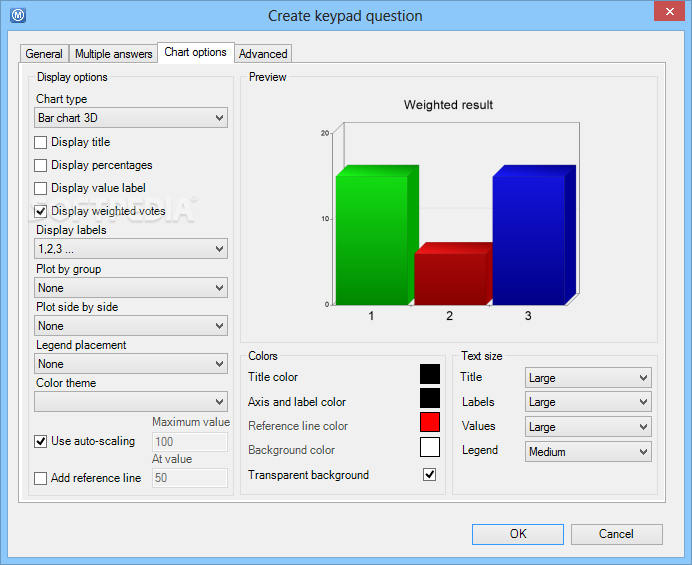Disable Use auto-scaling checkbox

pos(41,441)
